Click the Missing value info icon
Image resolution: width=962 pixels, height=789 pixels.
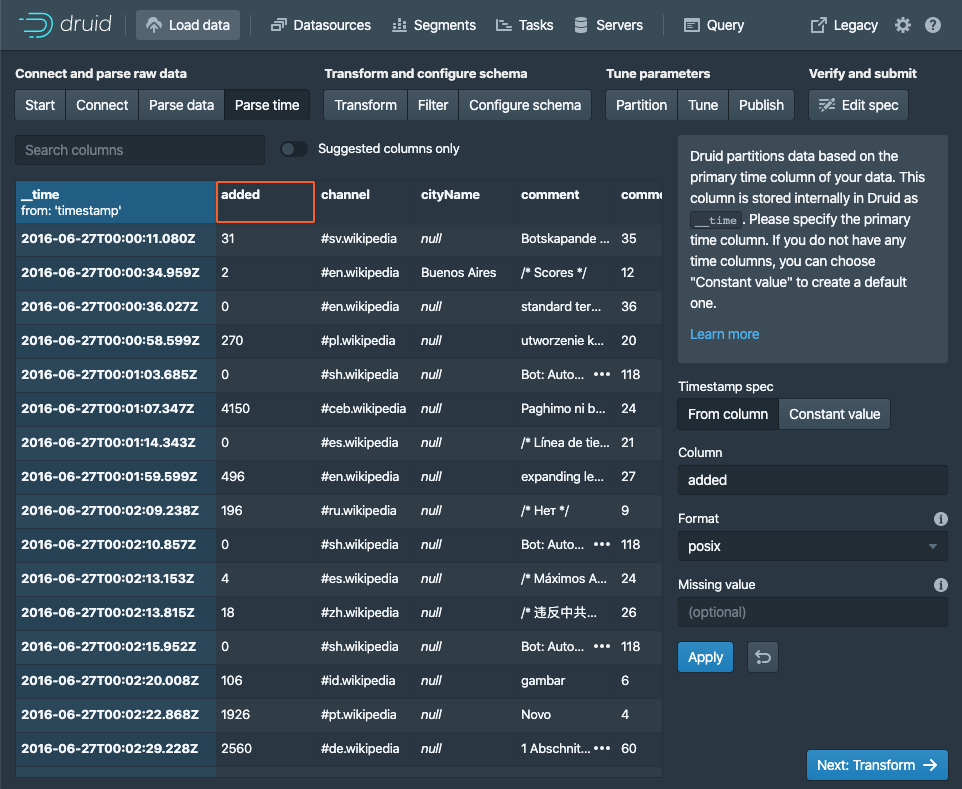(x=940, y=585)
